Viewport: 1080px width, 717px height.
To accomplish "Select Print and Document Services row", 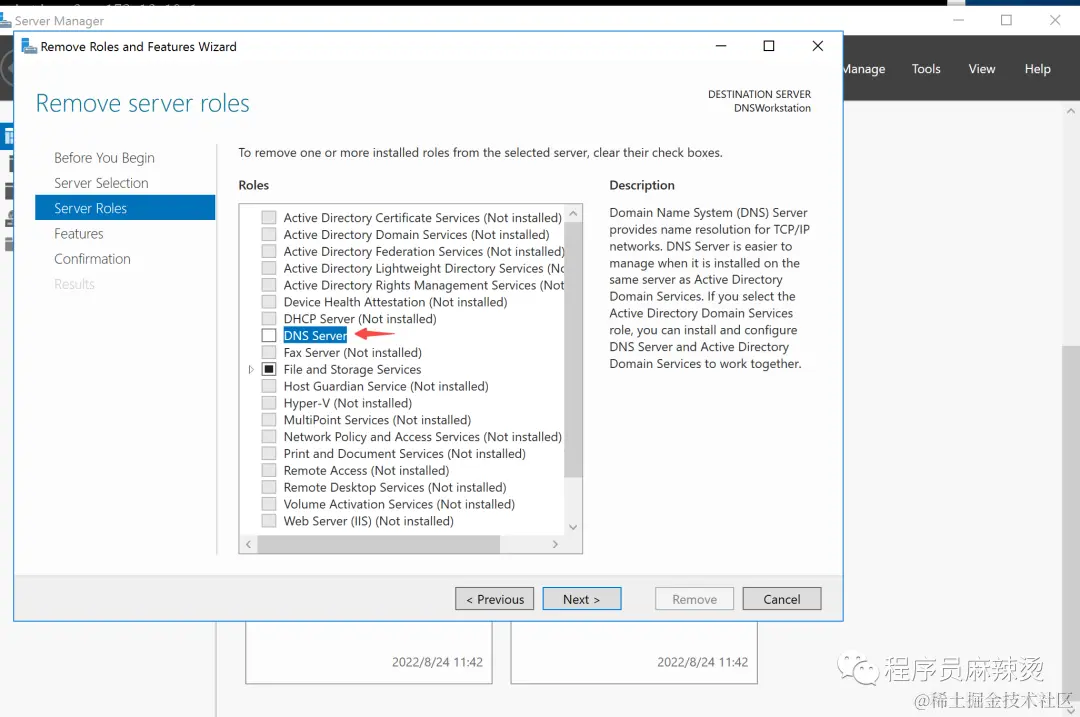I will tap(404, 454).
